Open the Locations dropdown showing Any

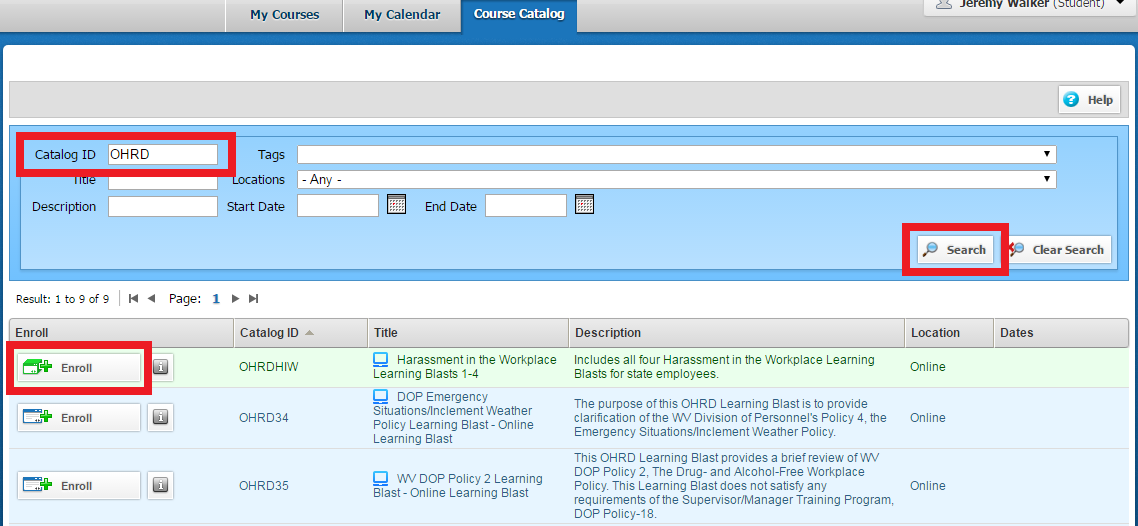tap(676, 179)
